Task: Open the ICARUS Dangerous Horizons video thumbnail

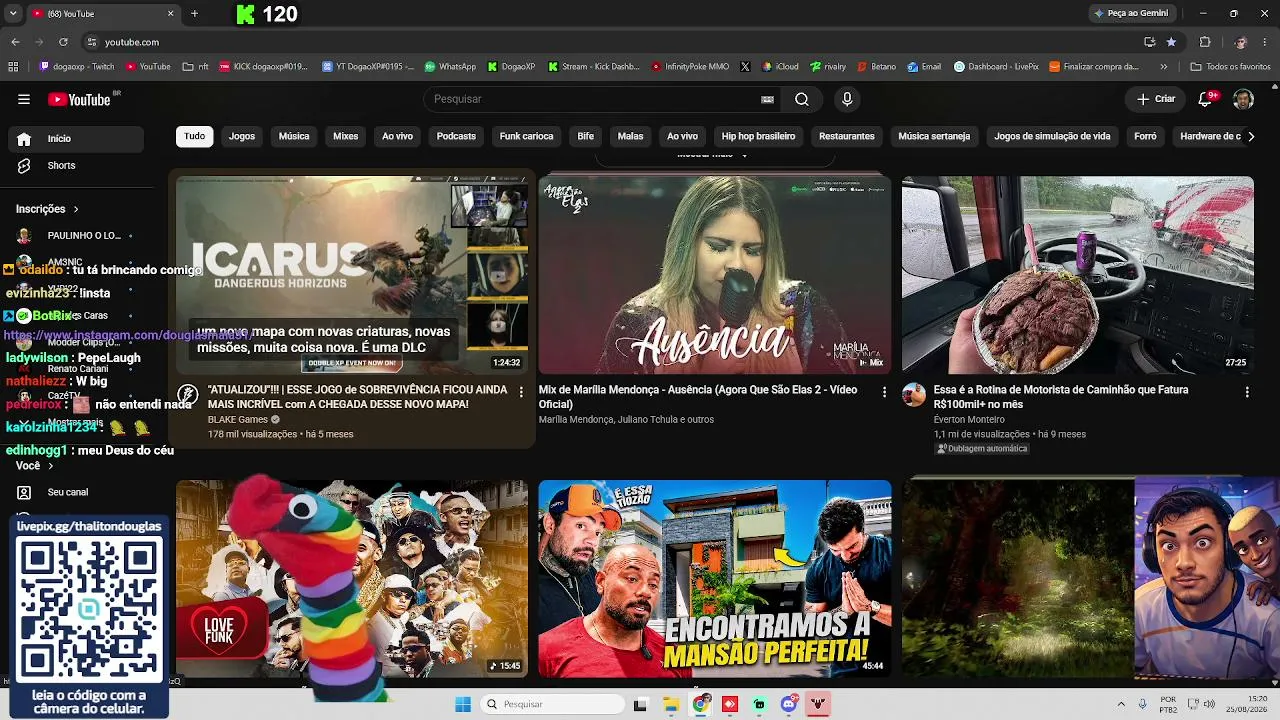Action: click(352, 275)
